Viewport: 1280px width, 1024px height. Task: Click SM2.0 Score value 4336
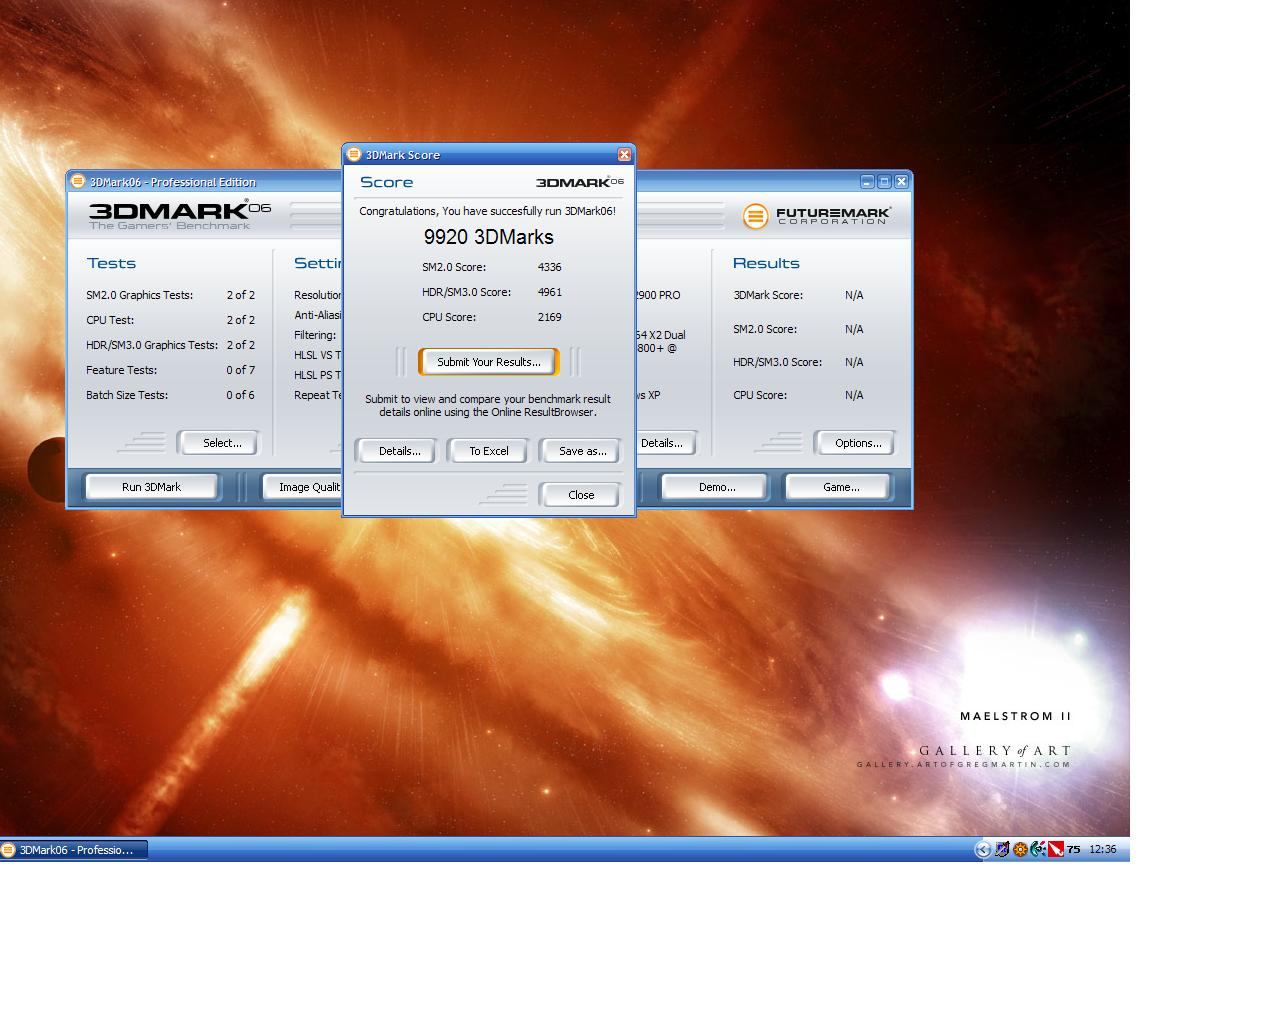pyautogui.click(x=549, y=267)
